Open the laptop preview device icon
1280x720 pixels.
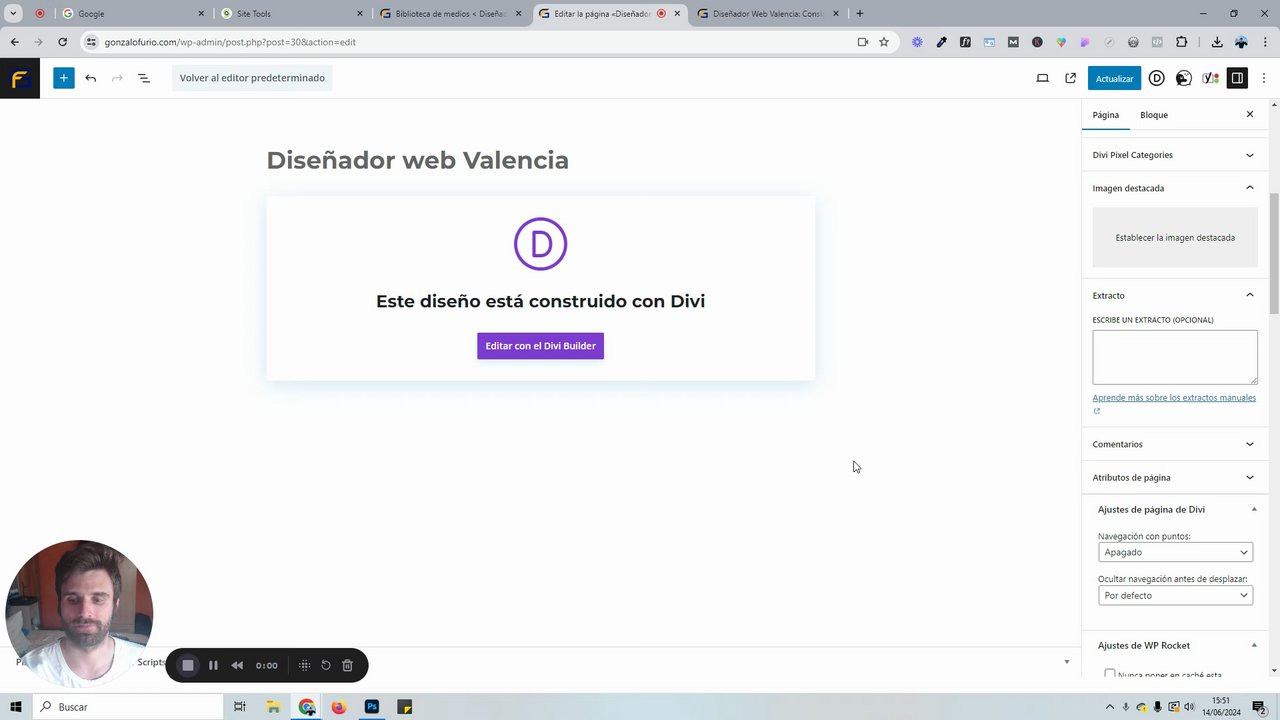1042,78
